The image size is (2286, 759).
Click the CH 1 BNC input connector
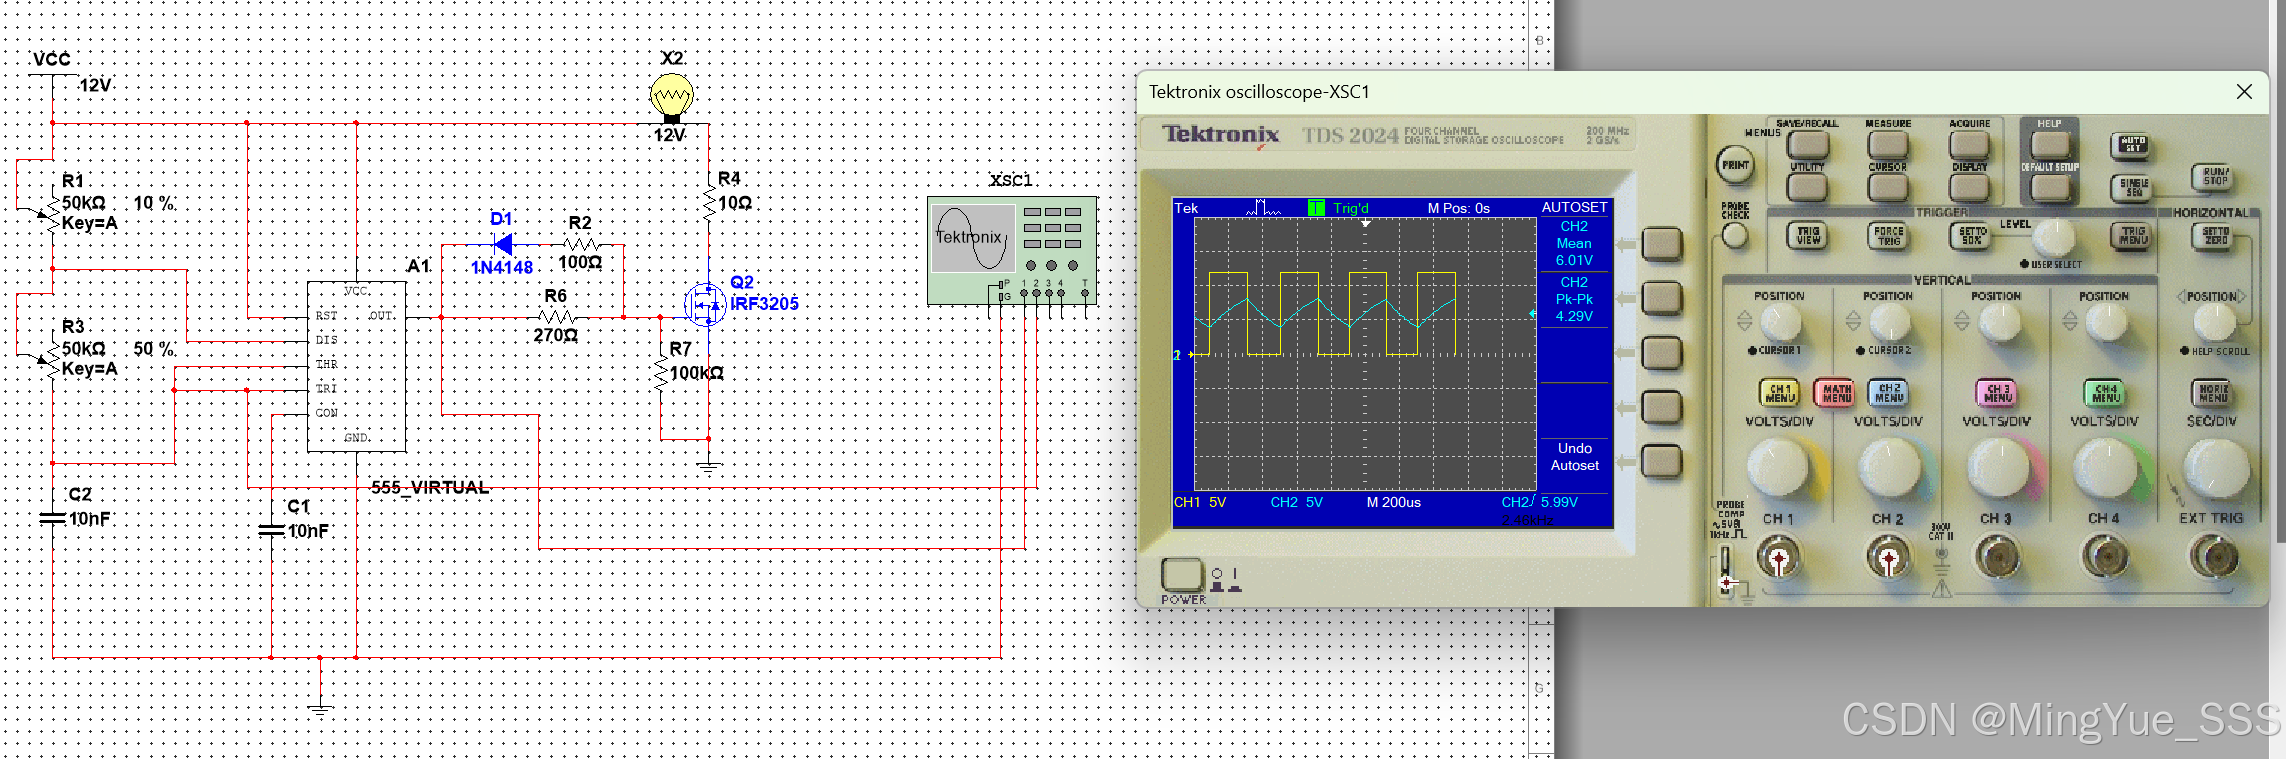[1779, 558]
